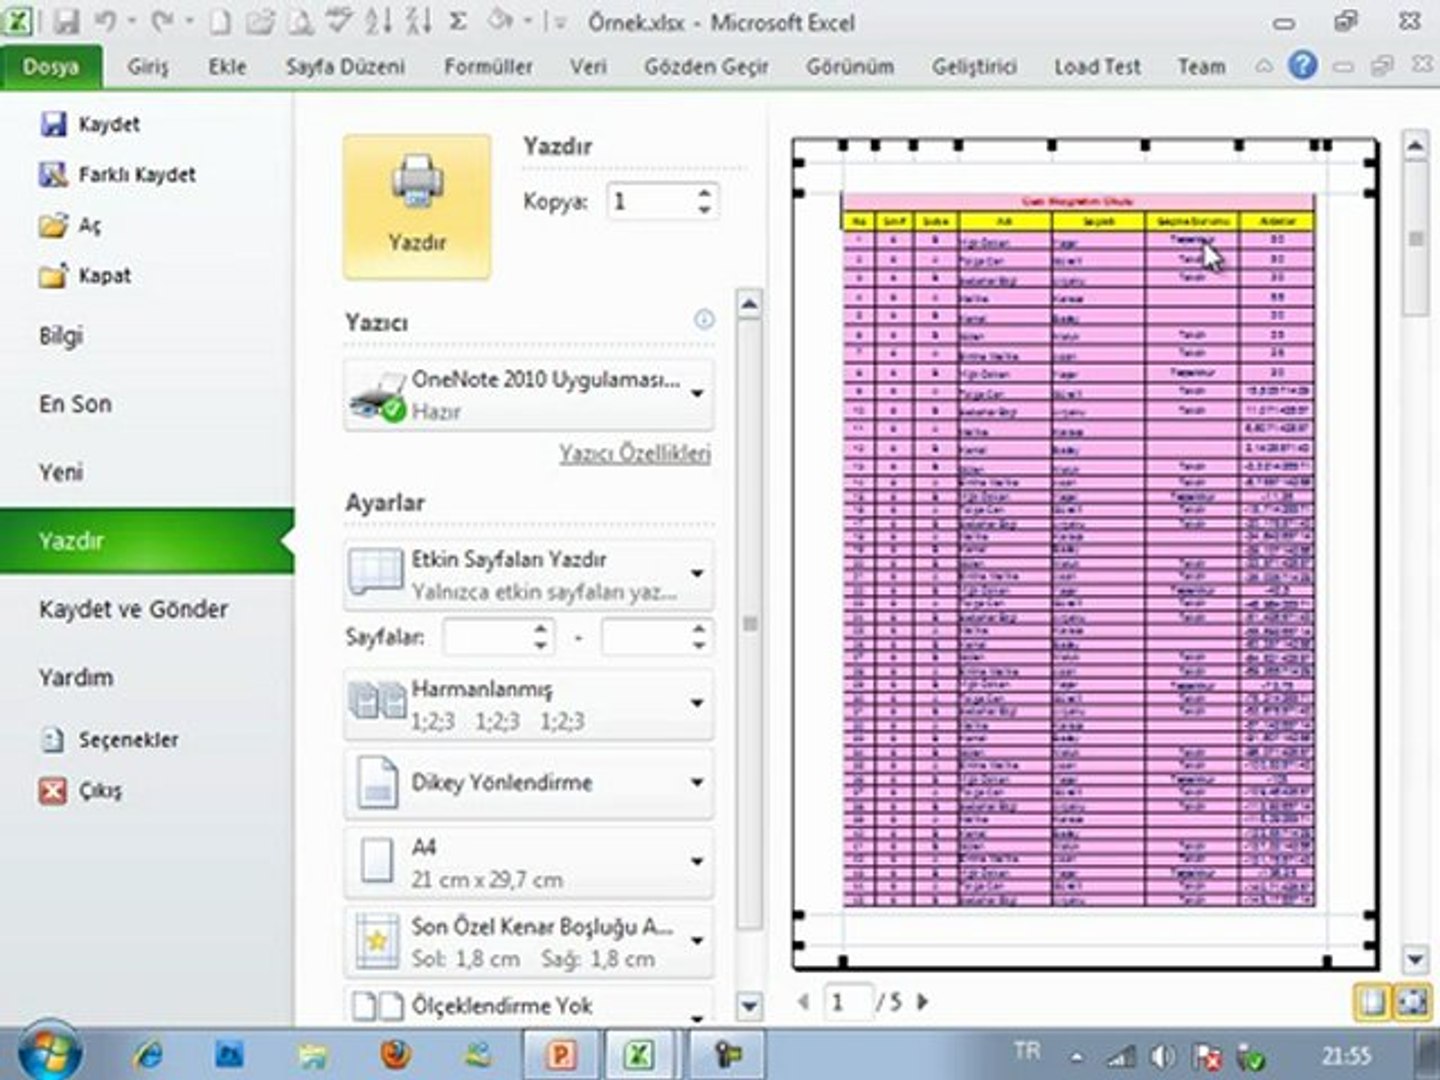This screenshot has height=1080, width=1440.
Task: Click the Çıkış exit icon
Action: [52, 791]
